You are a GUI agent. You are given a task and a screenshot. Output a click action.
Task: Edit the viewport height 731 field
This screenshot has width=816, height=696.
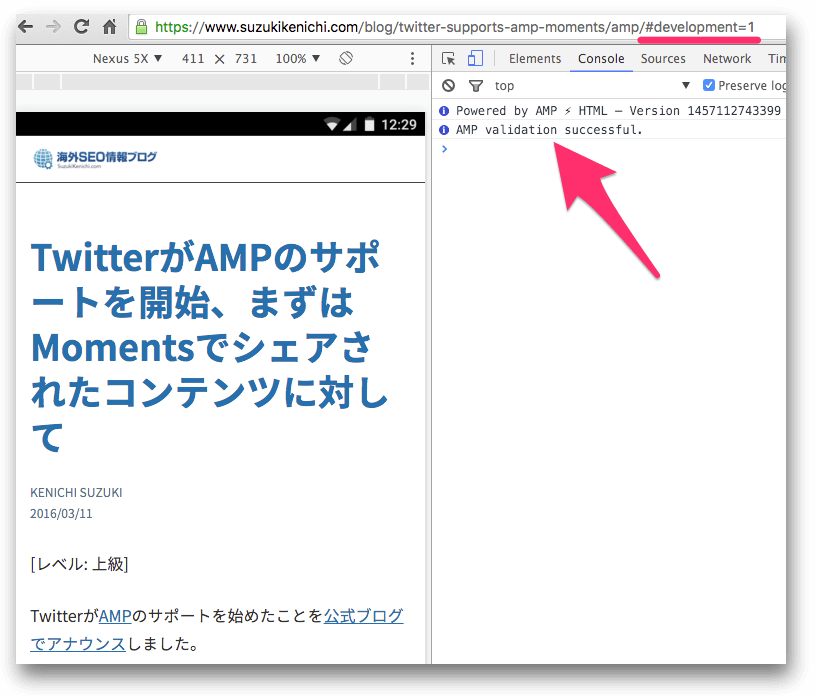[246, 58]
